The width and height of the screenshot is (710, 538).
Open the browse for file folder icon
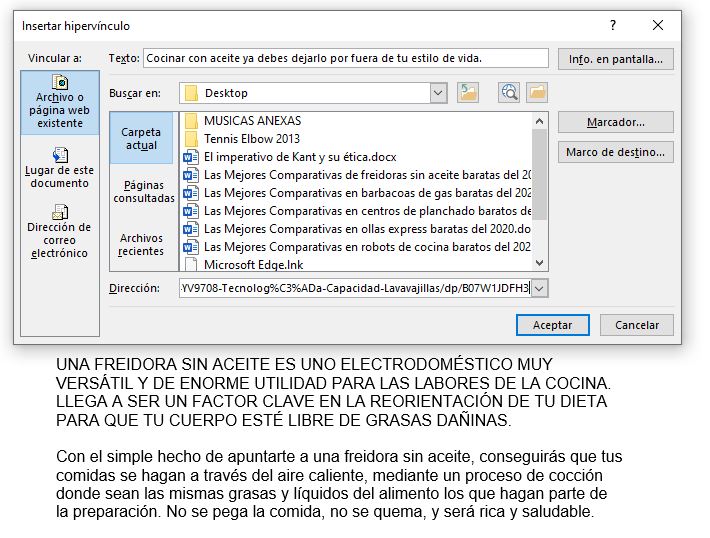pyautogui.click(x=538, y=93)
